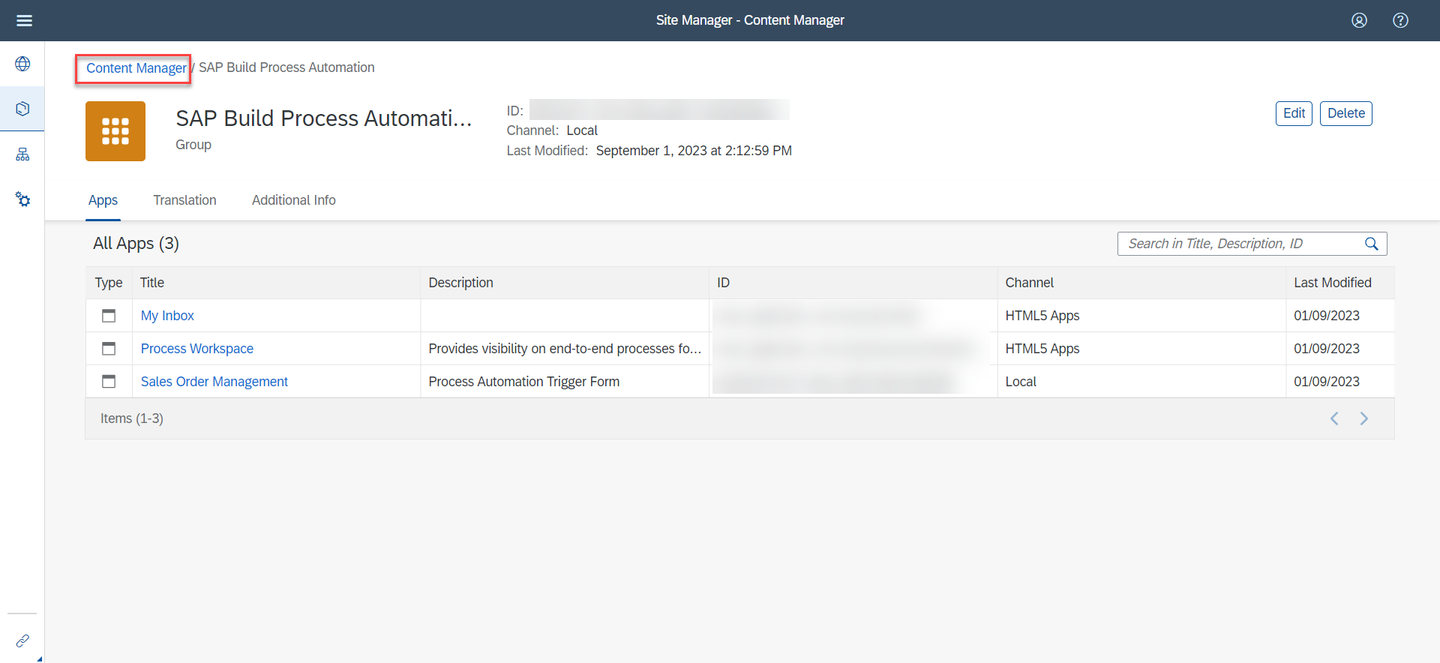The image size is (1440, 663).
Task: Open the hamburger navigation menu
Action: tap(24, 20)
